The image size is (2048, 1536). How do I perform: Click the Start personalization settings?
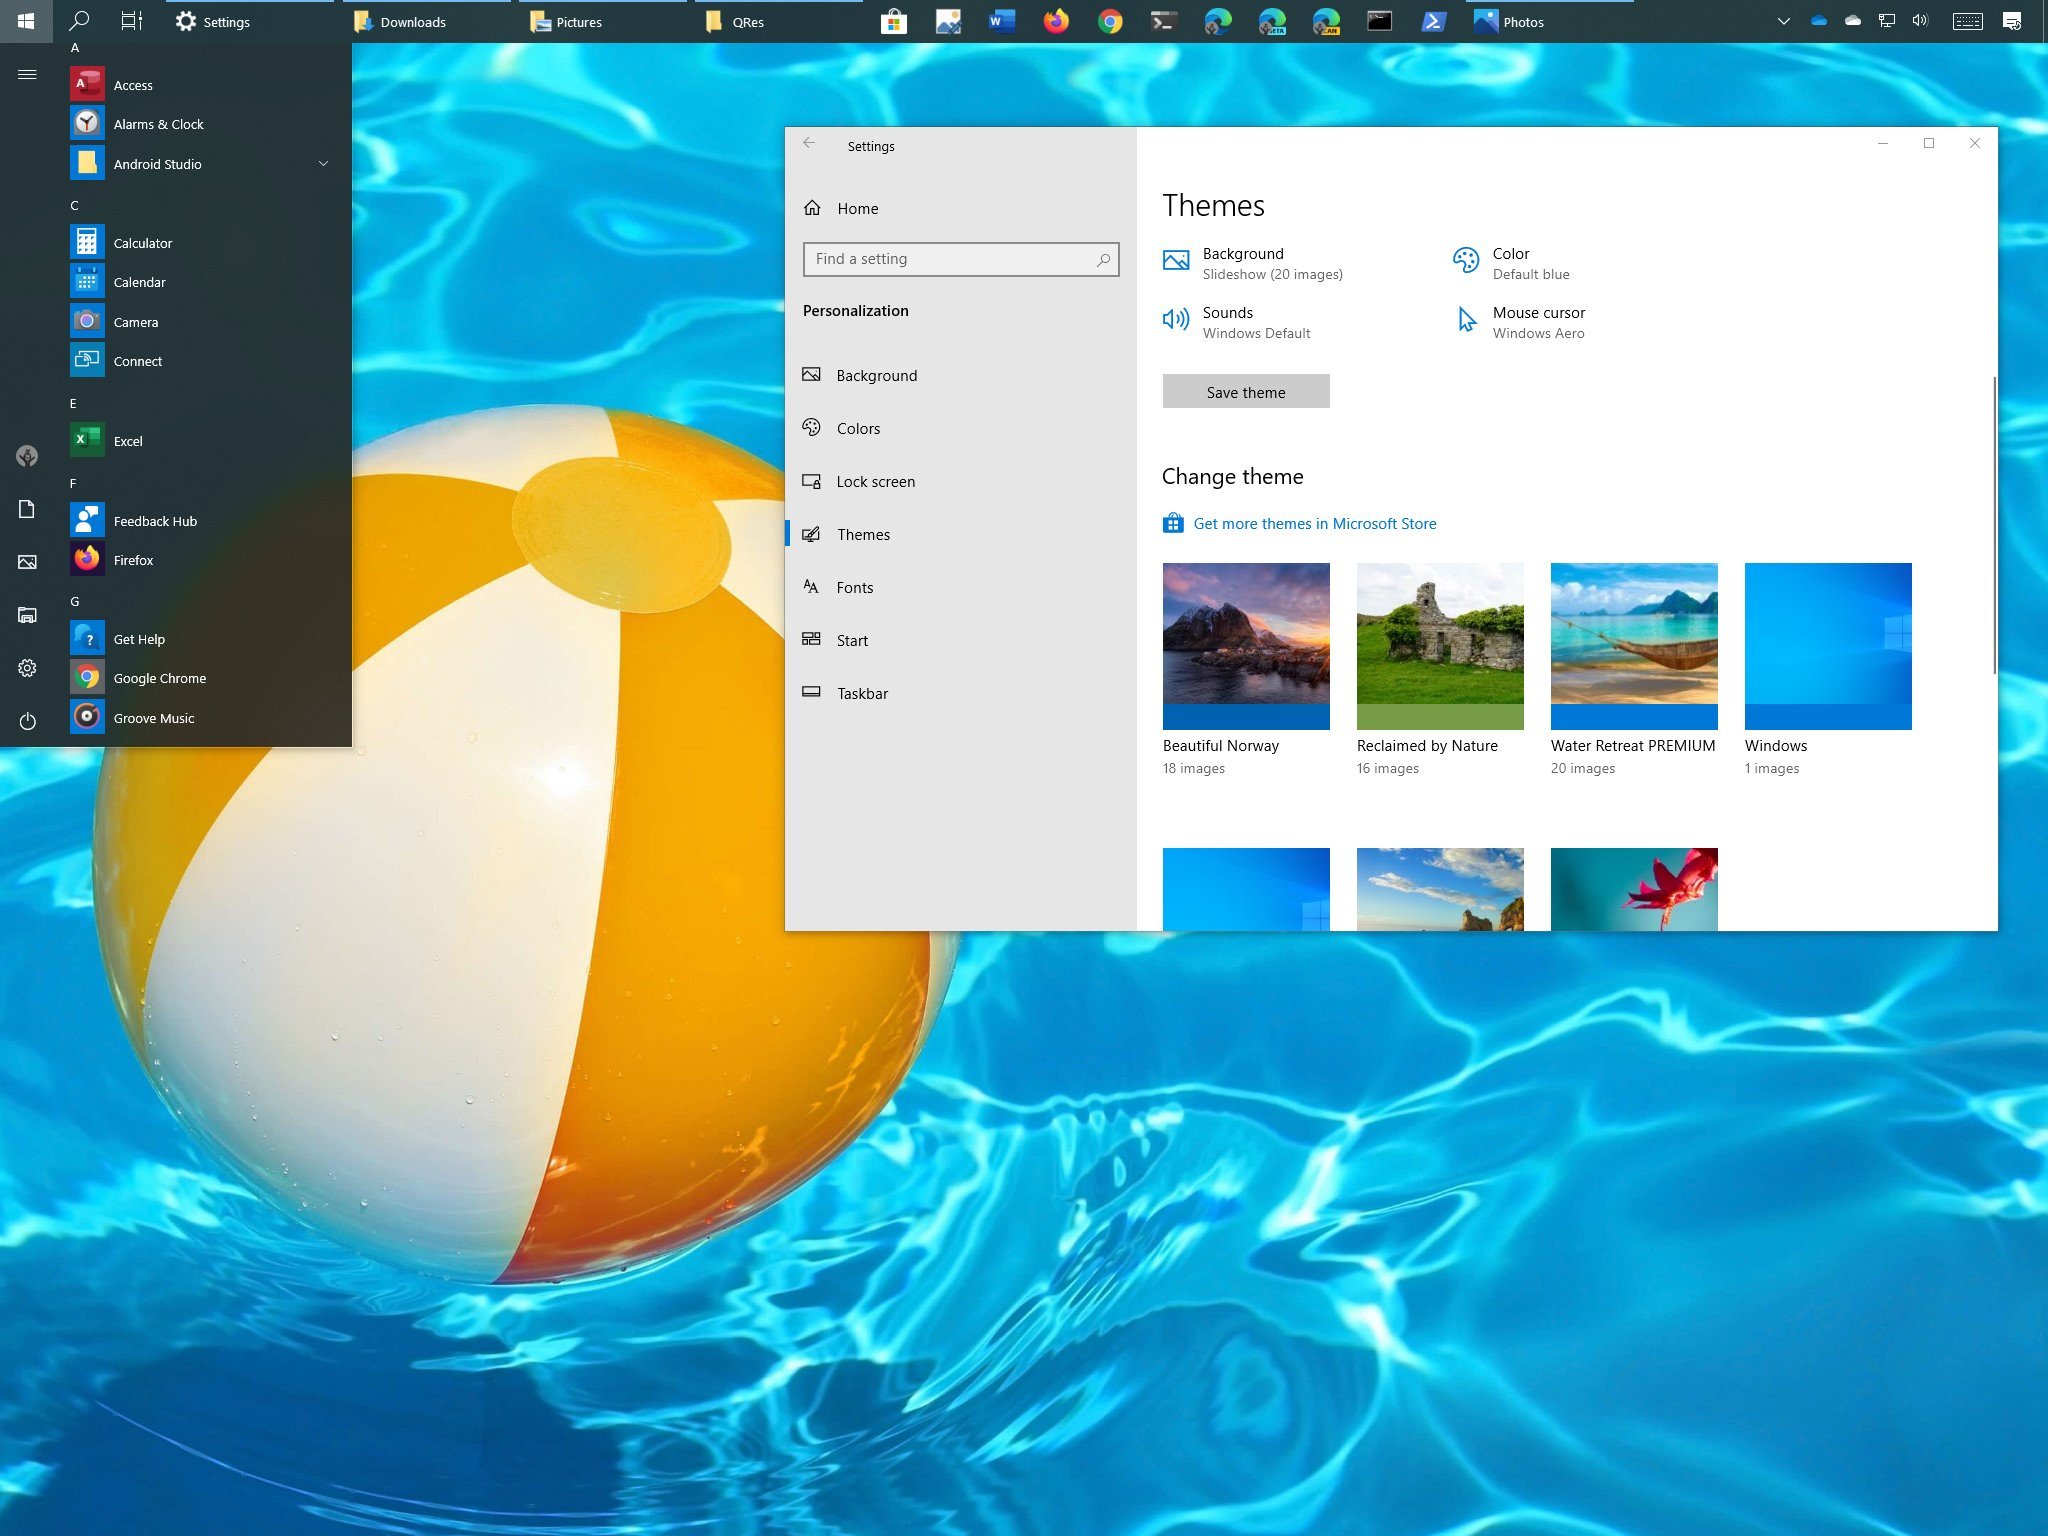pyautogui.click(x=850, y=639)
